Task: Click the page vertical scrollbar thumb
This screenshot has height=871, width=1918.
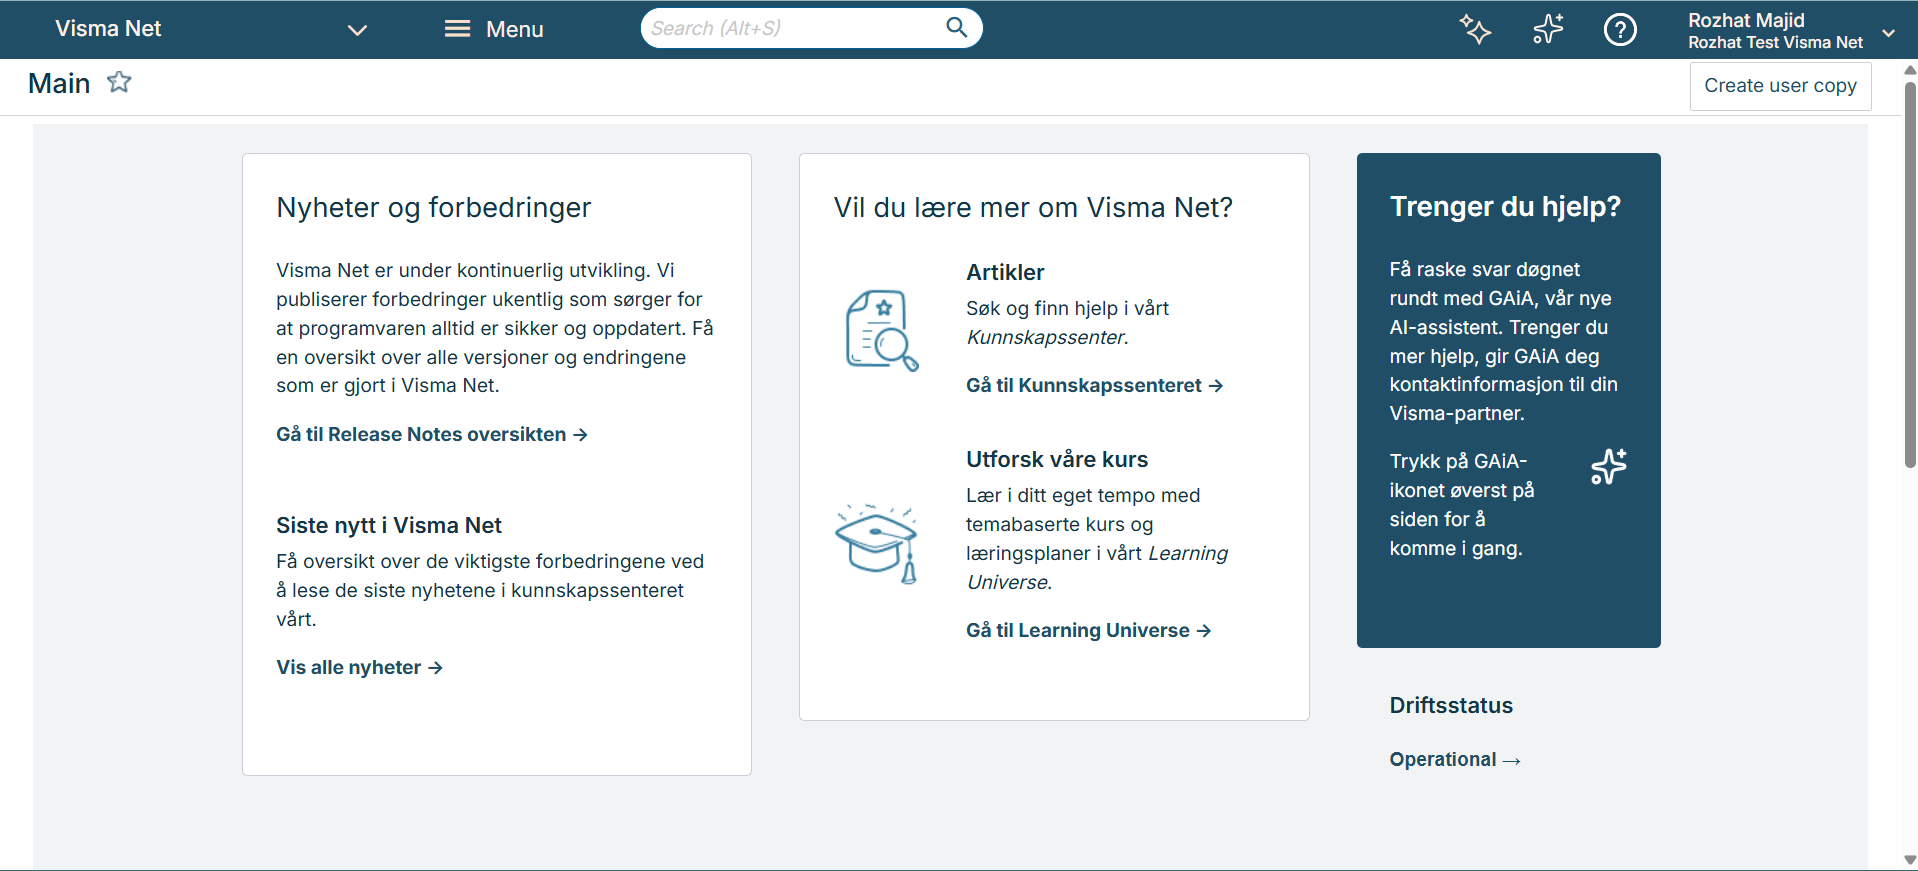Action: pos(1910,275)
